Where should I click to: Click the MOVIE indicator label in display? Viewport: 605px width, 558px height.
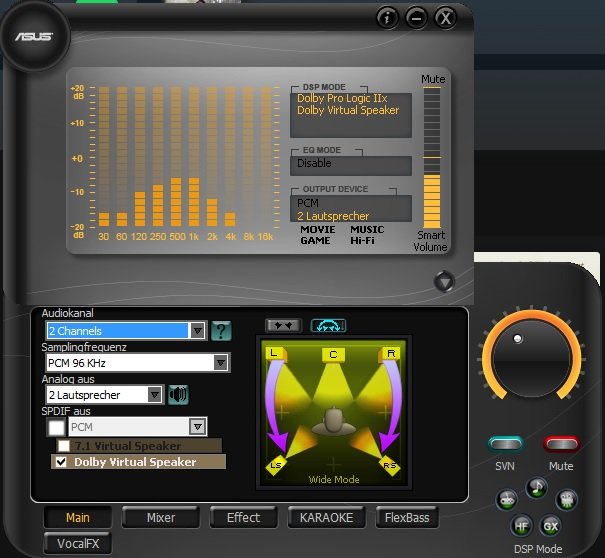point(318,230)
